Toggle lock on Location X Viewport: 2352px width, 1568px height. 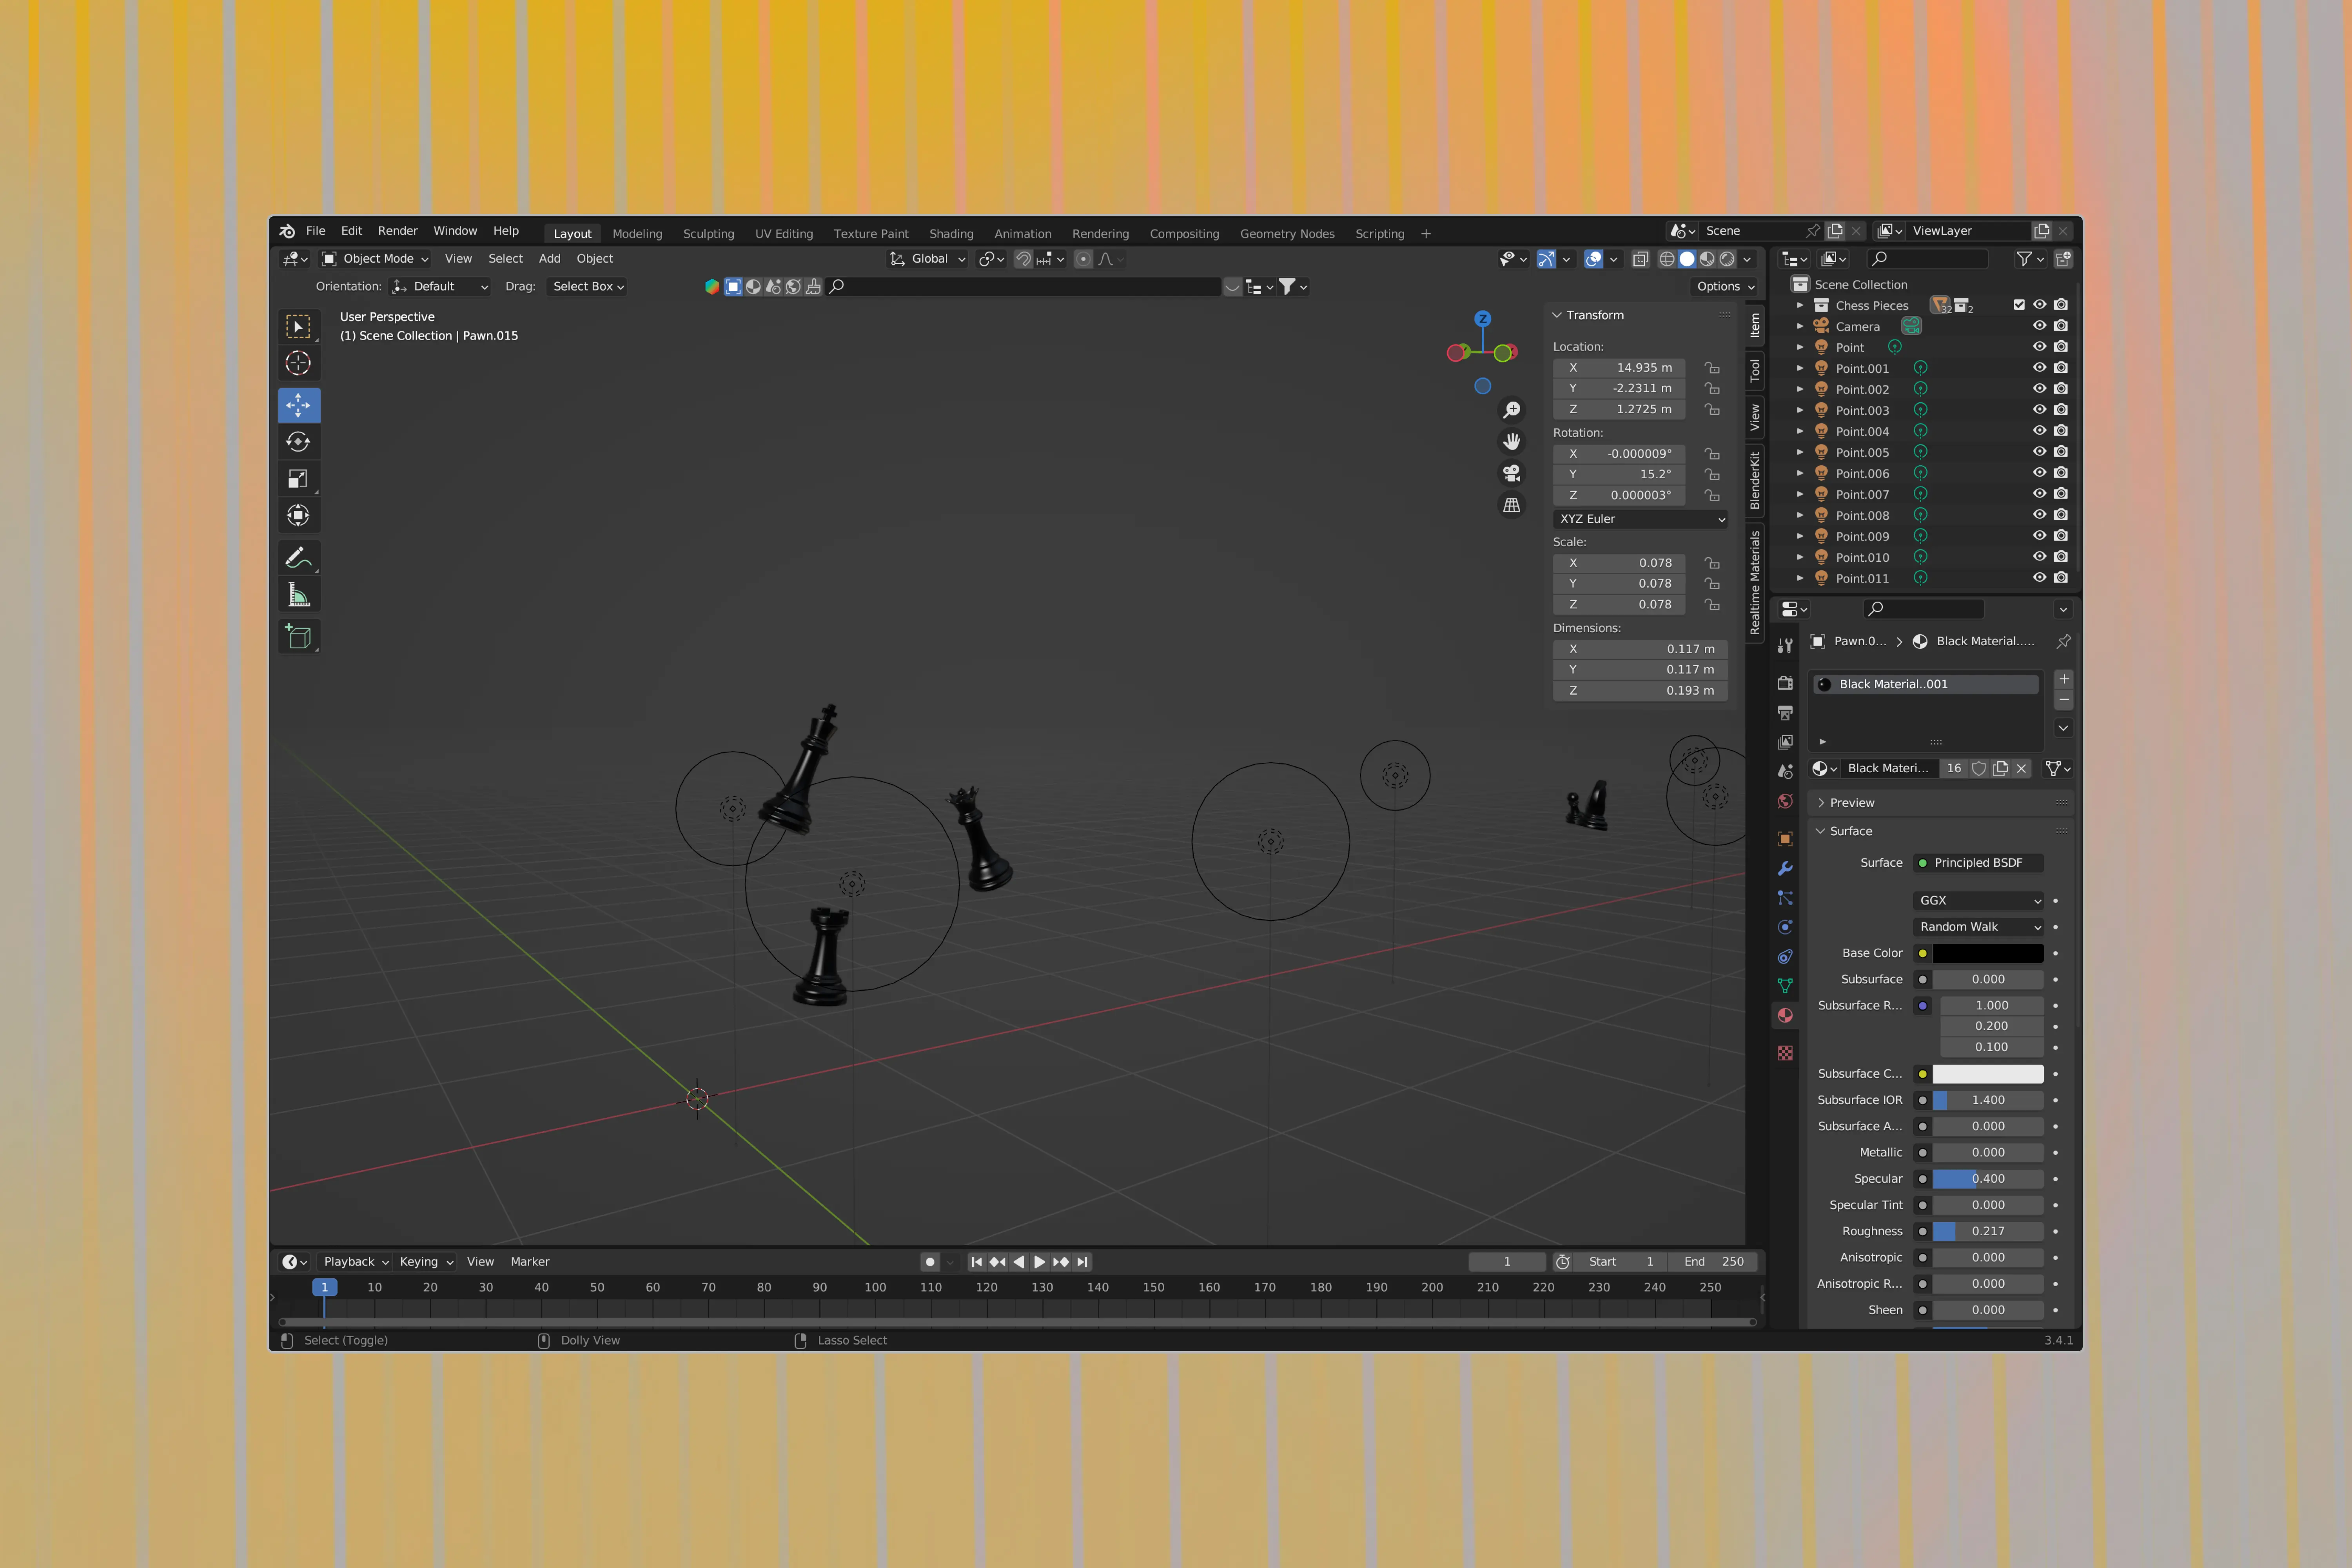pyautogui.click(x=1712, y=368)
